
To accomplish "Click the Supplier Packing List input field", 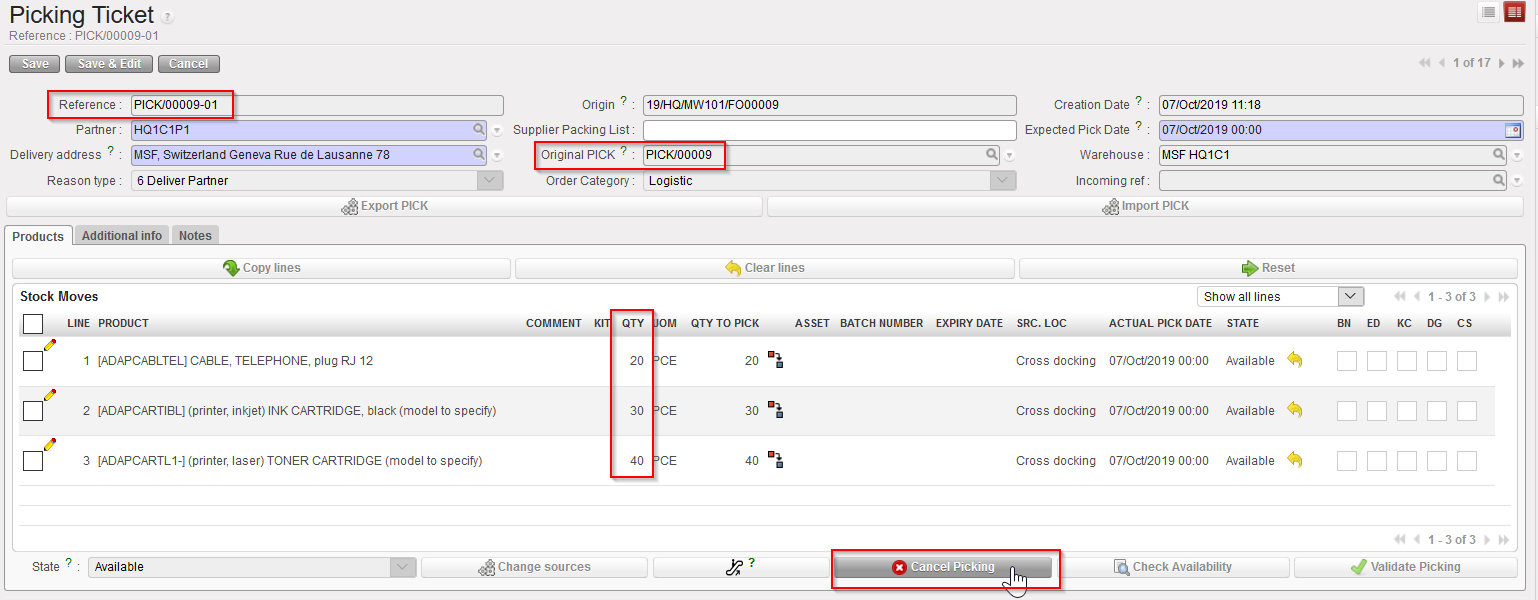I will (x=829, y=130).
